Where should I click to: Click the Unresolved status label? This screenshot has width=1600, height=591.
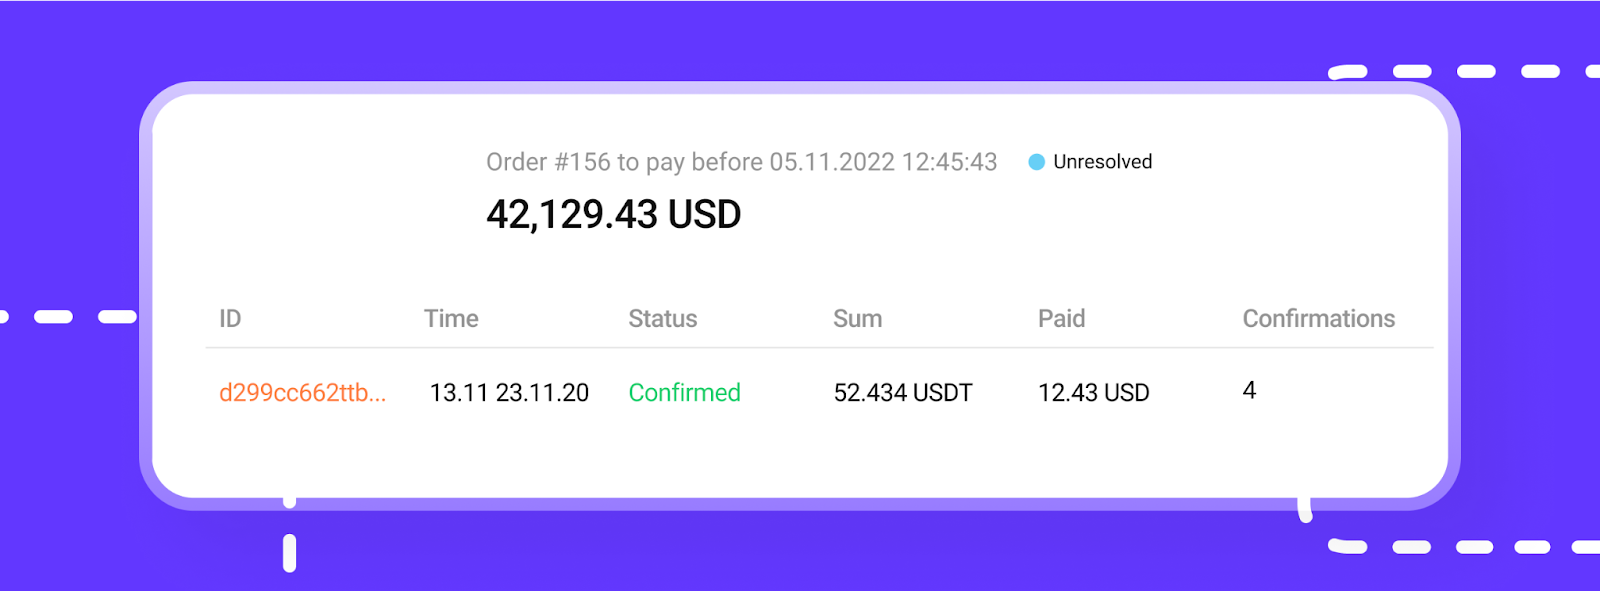click(1102, 162)
